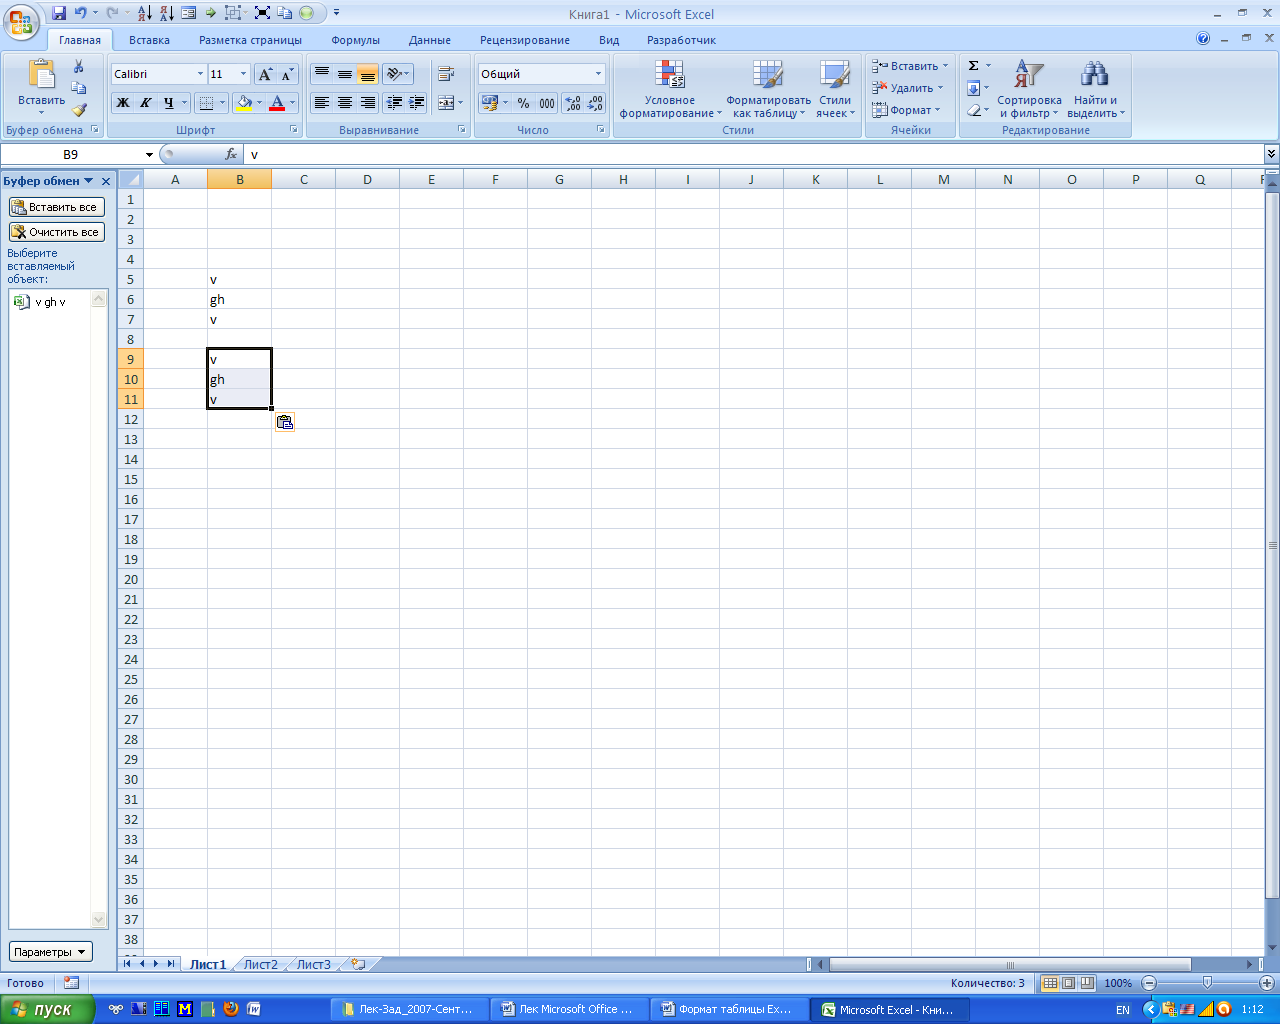Align text to bottom of cell
Viewport: 1280px width, 1024px height.
tap(367, 74)
